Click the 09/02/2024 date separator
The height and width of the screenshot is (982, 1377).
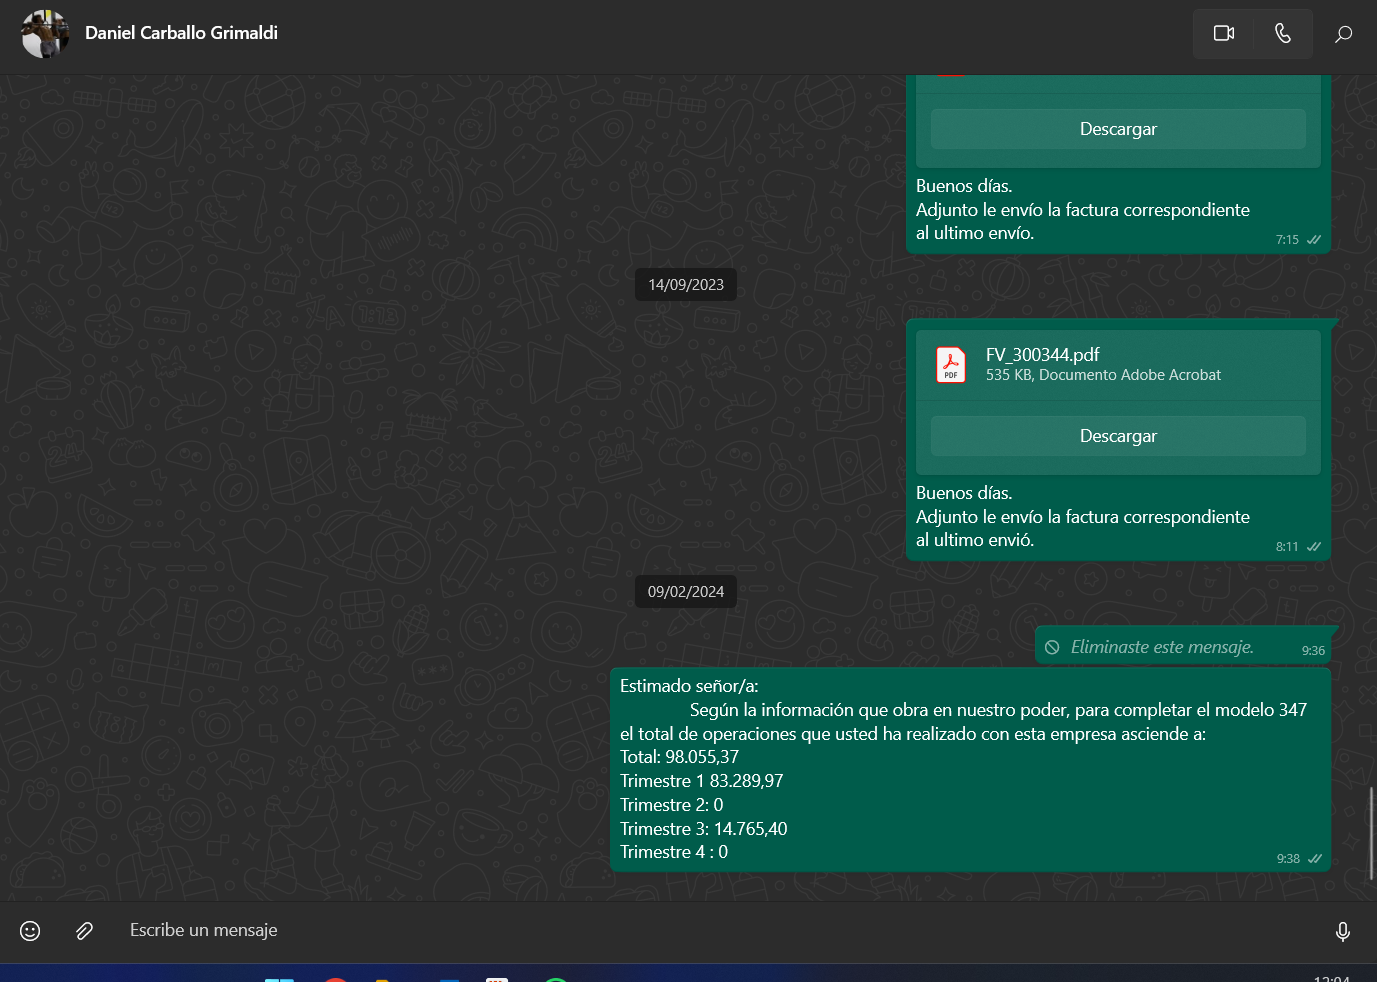tap(686, 592)
